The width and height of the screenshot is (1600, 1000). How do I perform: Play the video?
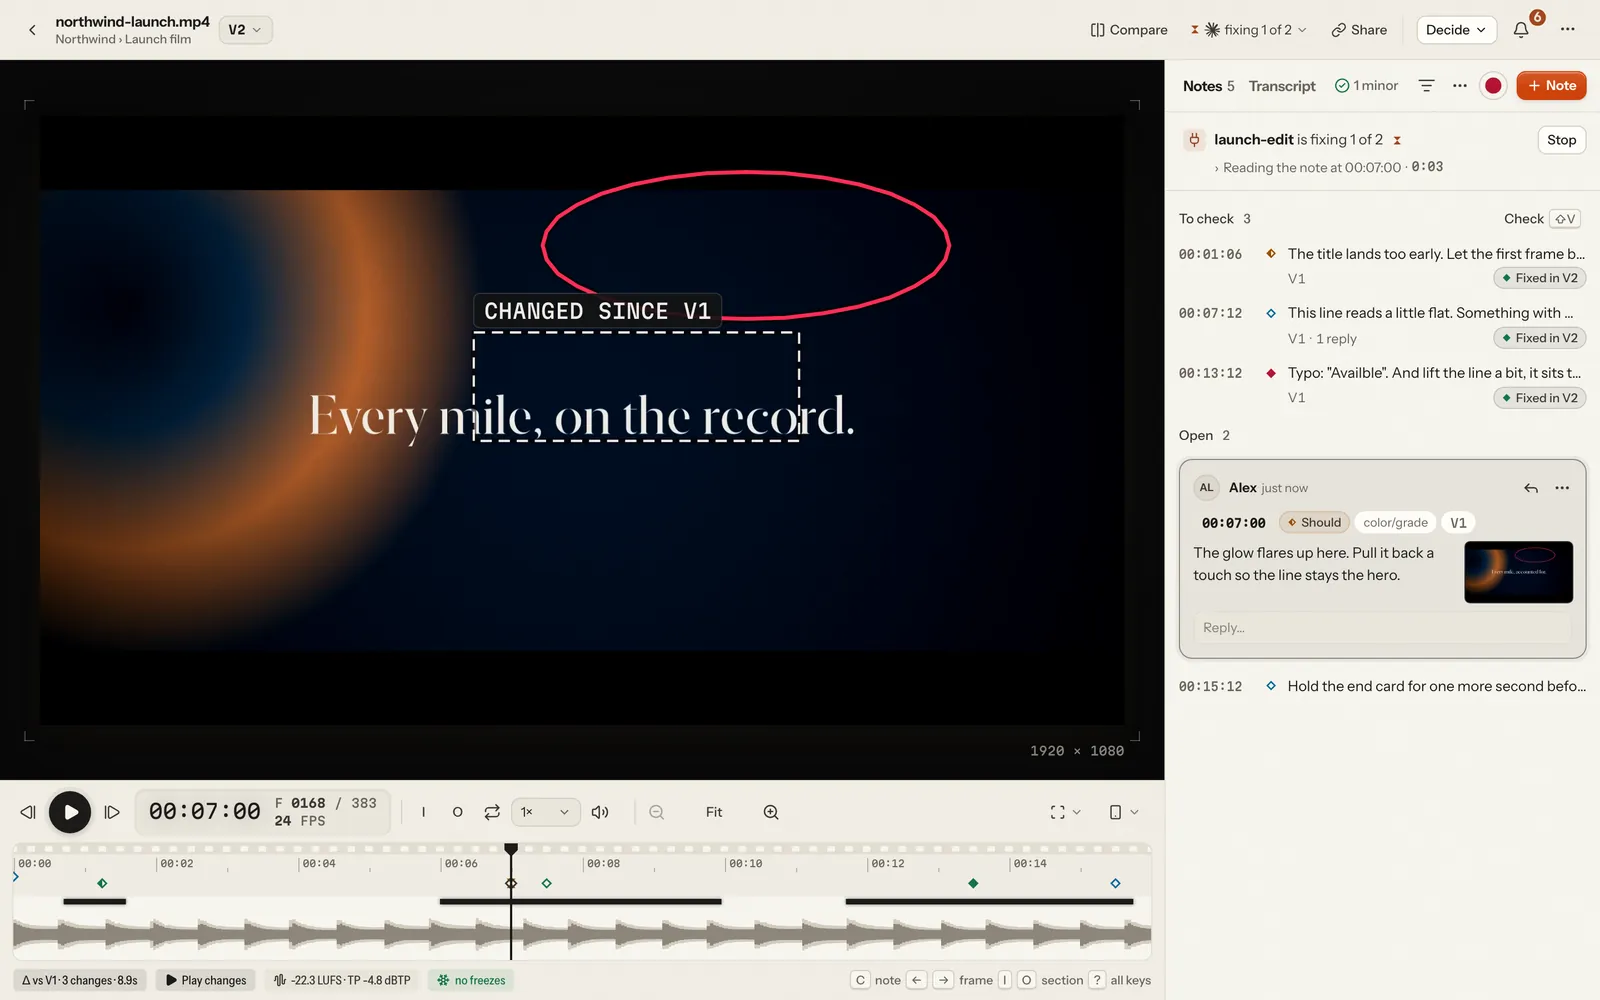pyautogui.click(x=70, y=812)
